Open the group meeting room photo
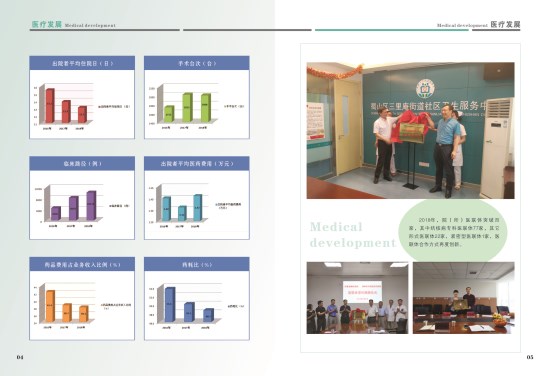 pos(357,298)
